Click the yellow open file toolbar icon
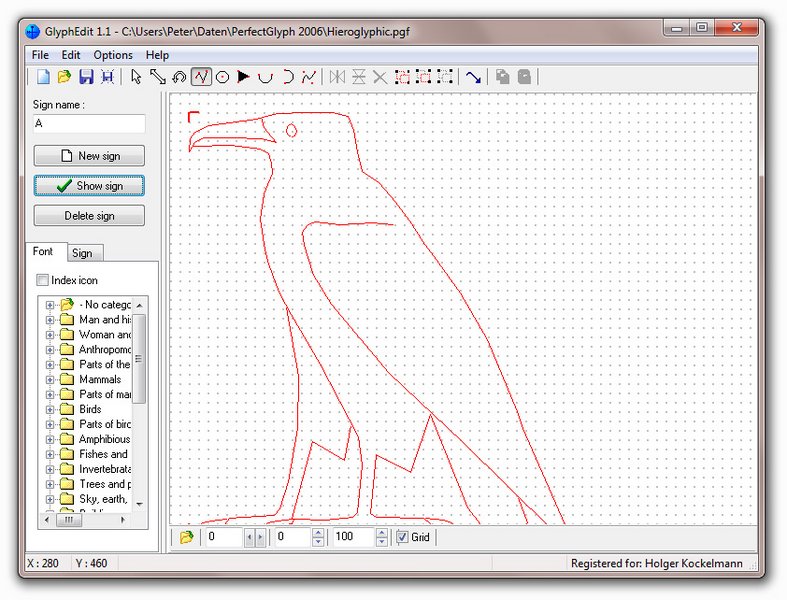 [64, 77]
